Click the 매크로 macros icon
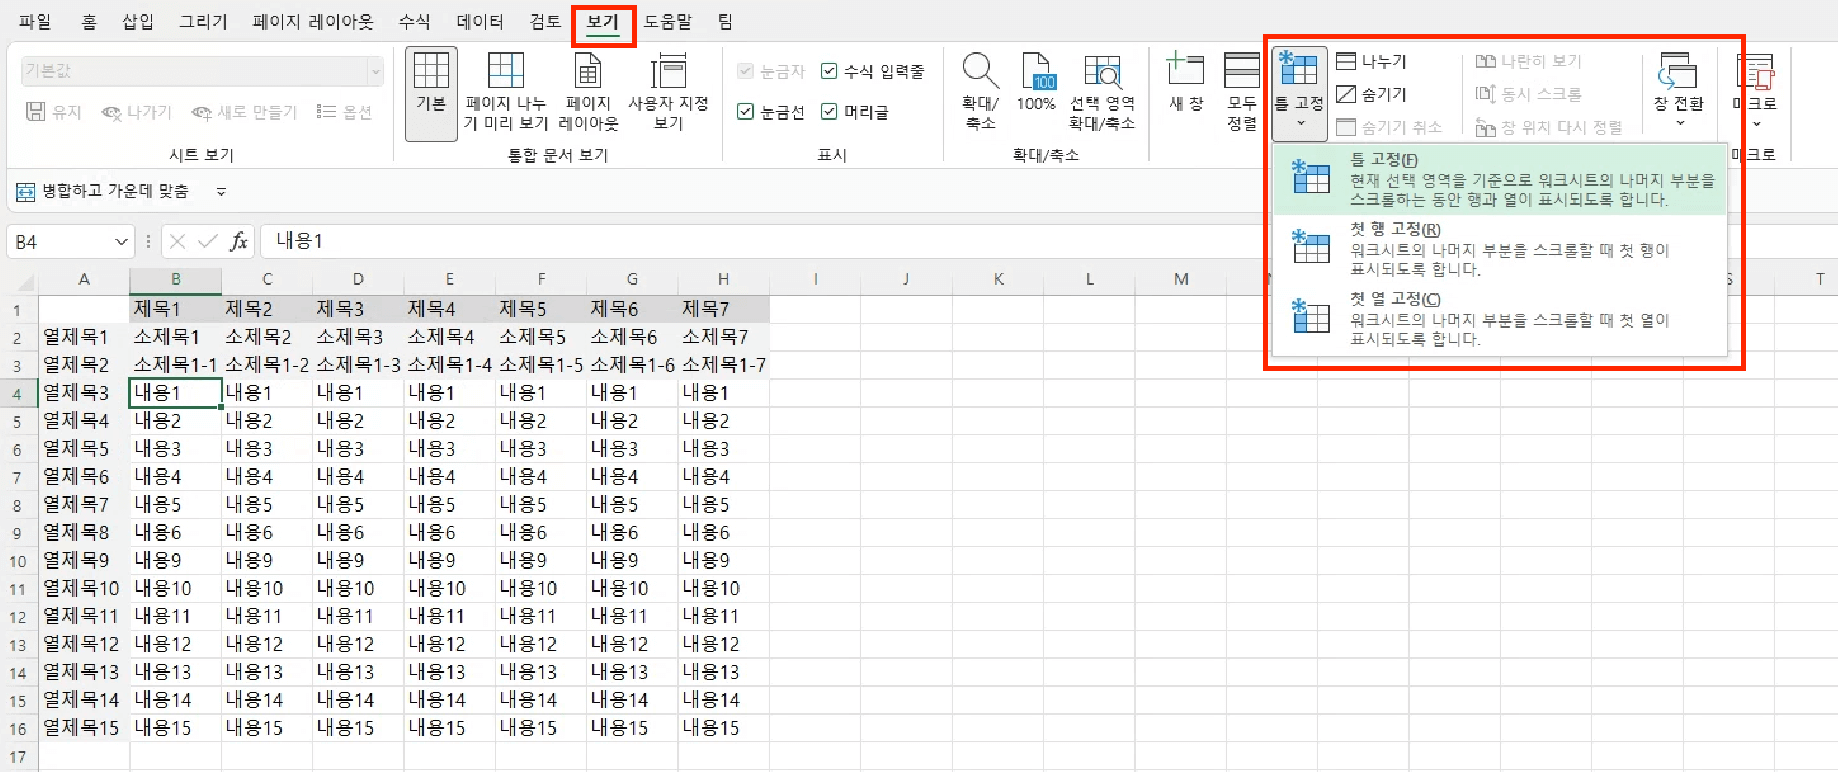Viewport: 1838px width, 772px height. point(1755,72)
